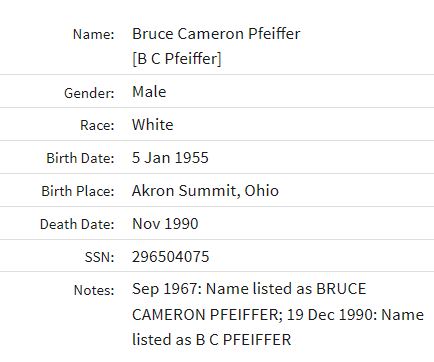Click the note line CAMERON PFEIFFER; 19 Dec 1990
434x362 pixels.
click(278, 314)
